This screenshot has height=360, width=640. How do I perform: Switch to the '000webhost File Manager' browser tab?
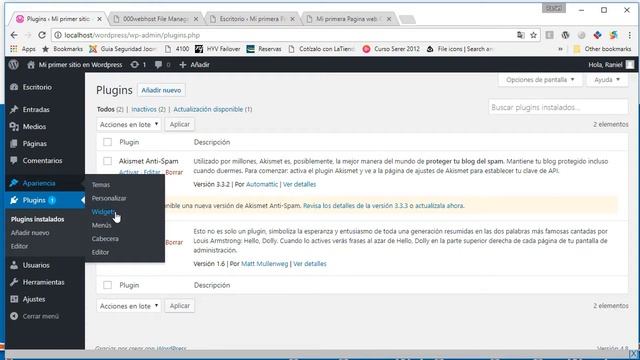pos(156,19)
